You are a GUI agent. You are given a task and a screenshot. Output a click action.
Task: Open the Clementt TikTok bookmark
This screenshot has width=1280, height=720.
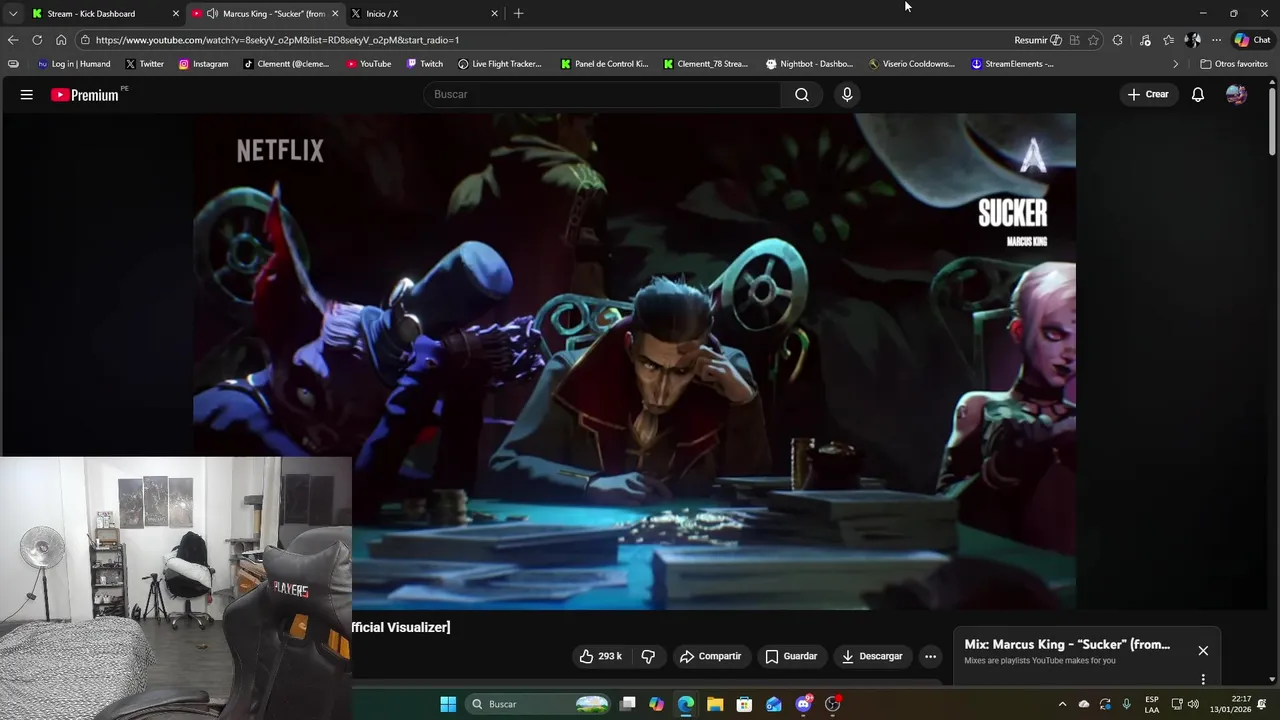click(x=287, y=64)
